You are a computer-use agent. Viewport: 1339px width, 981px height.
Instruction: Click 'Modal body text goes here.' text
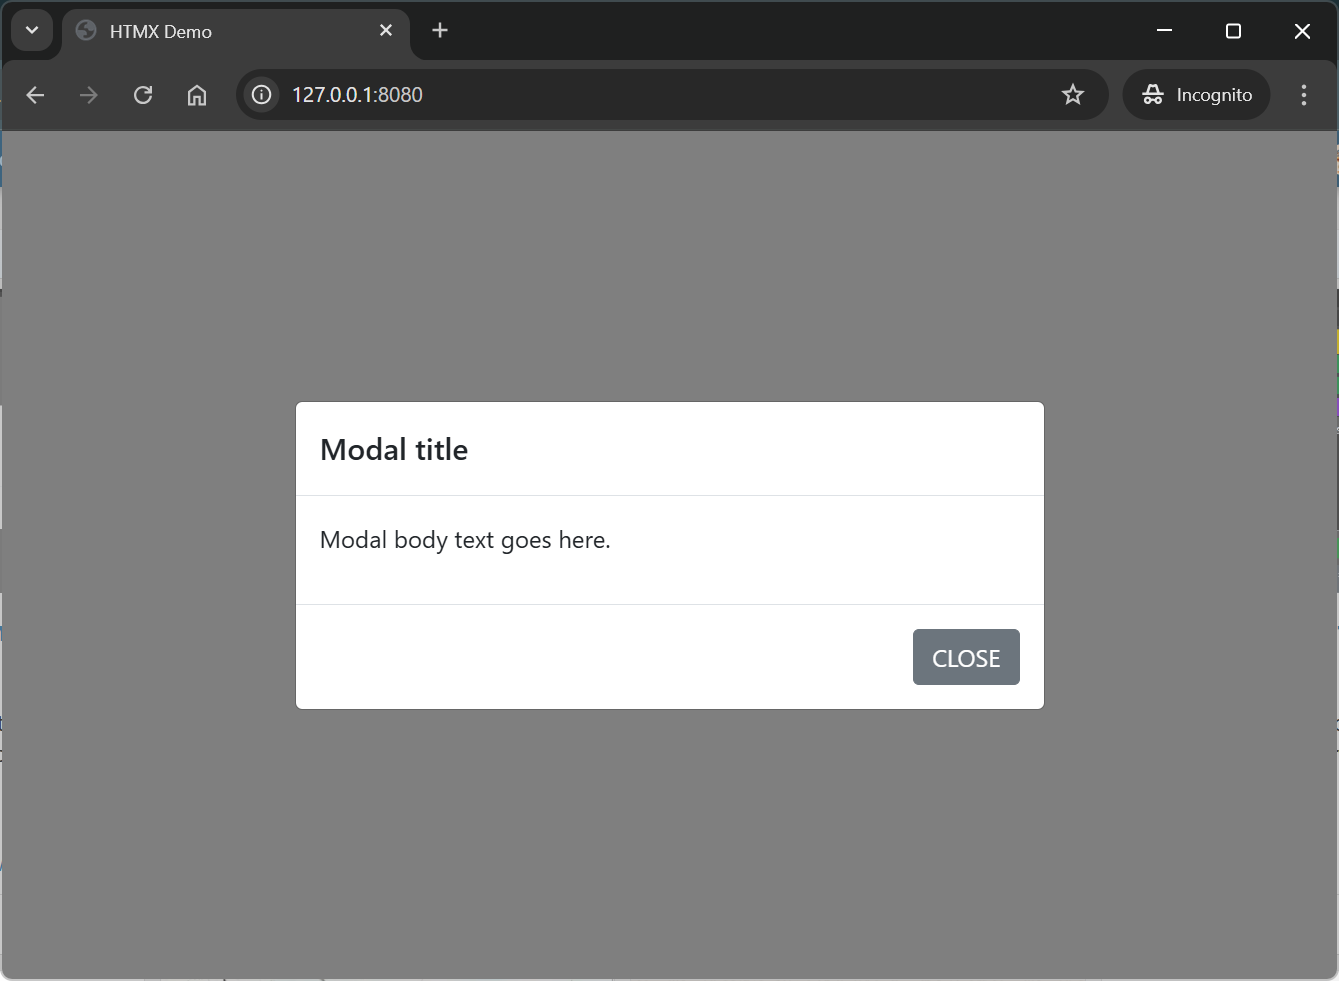[465, 540]
